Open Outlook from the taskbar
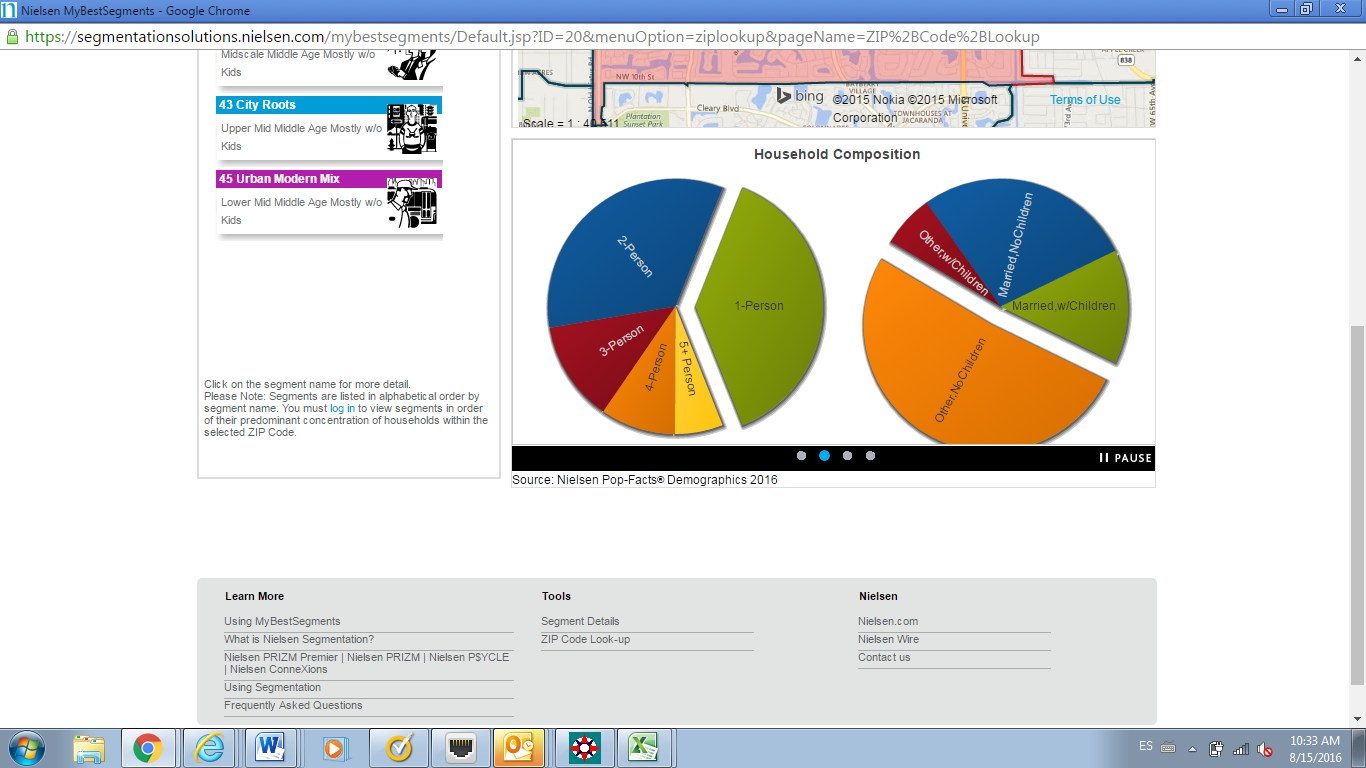Screen dimensions: 1366x768 point(522,746)
